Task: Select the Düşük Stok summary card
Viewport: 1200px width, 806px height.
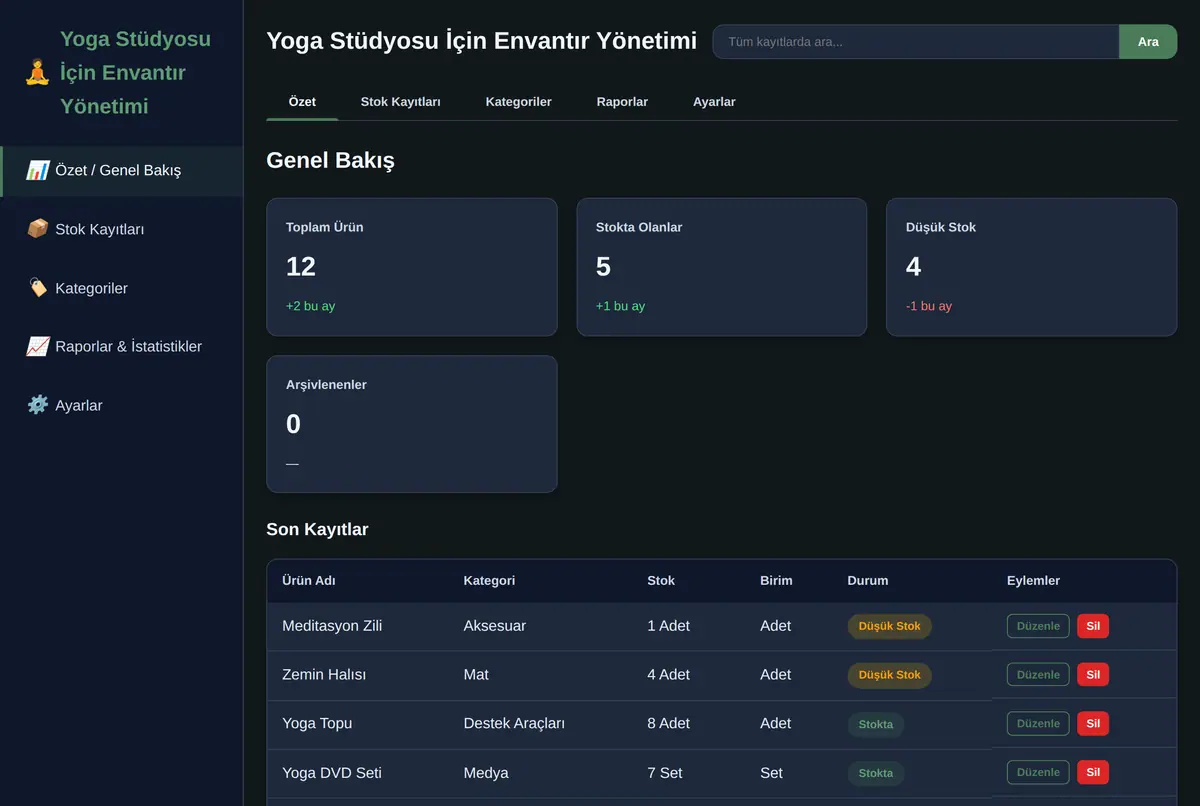Action: tap(1032, 267)
